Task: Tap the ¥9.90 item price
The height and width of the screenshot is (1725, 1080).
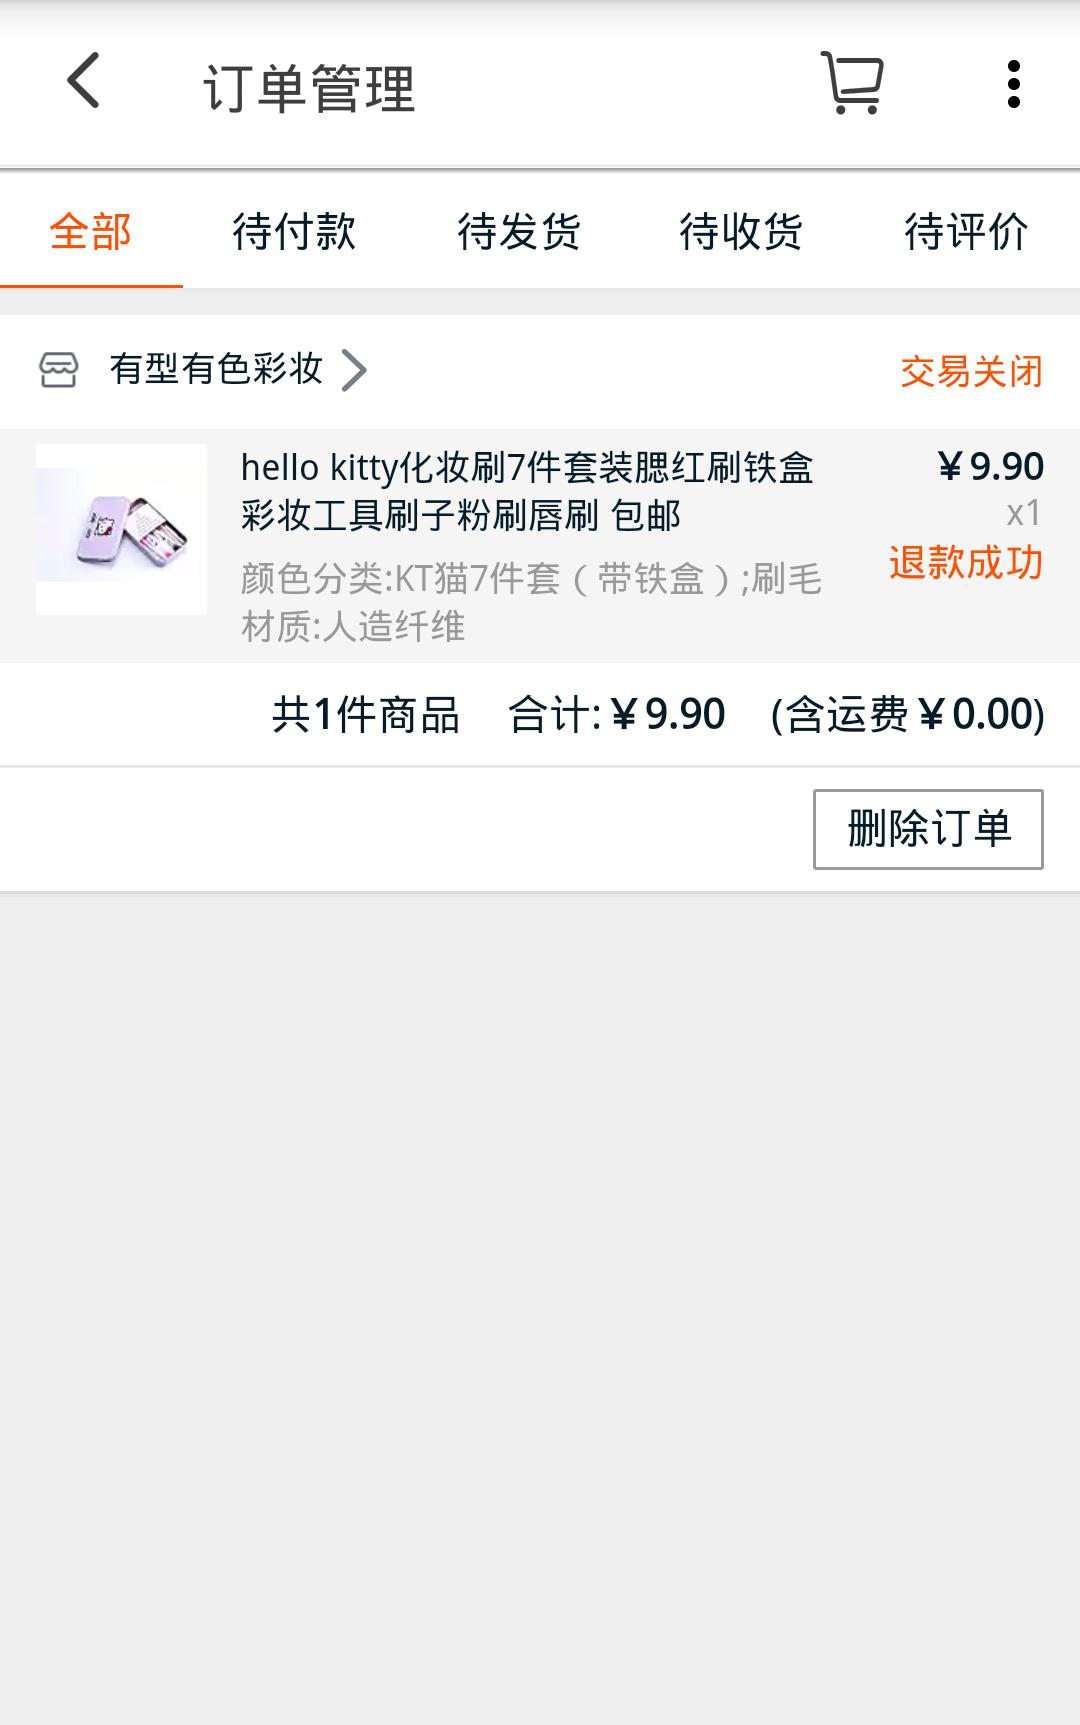Action: pos(991,466)
